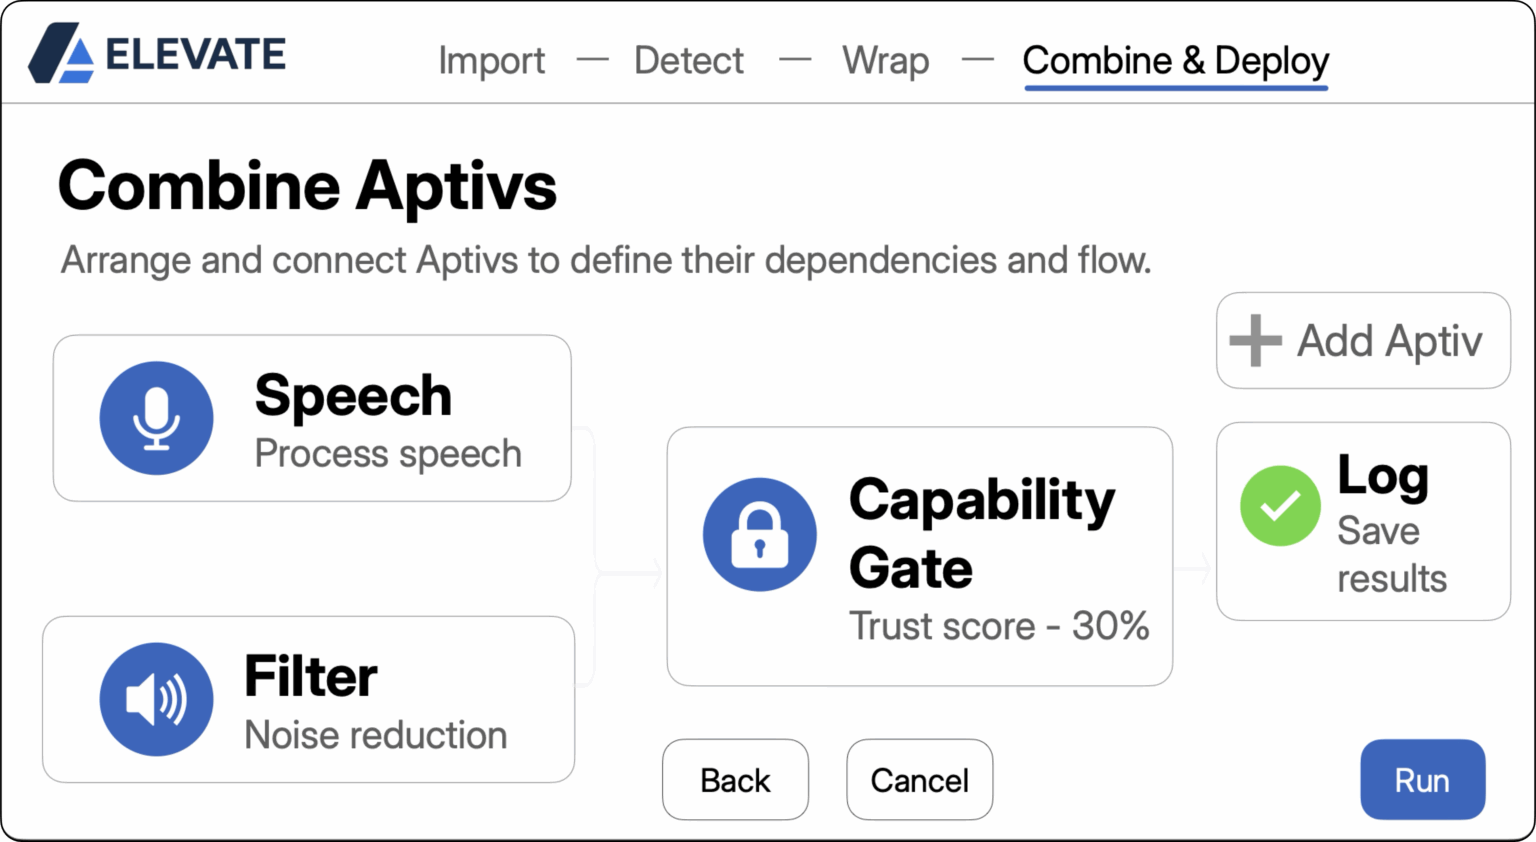Click the Log Save results card text
Image resolution: width=1536 pixels, height=842 pixels.
[x=1391, y=554]
